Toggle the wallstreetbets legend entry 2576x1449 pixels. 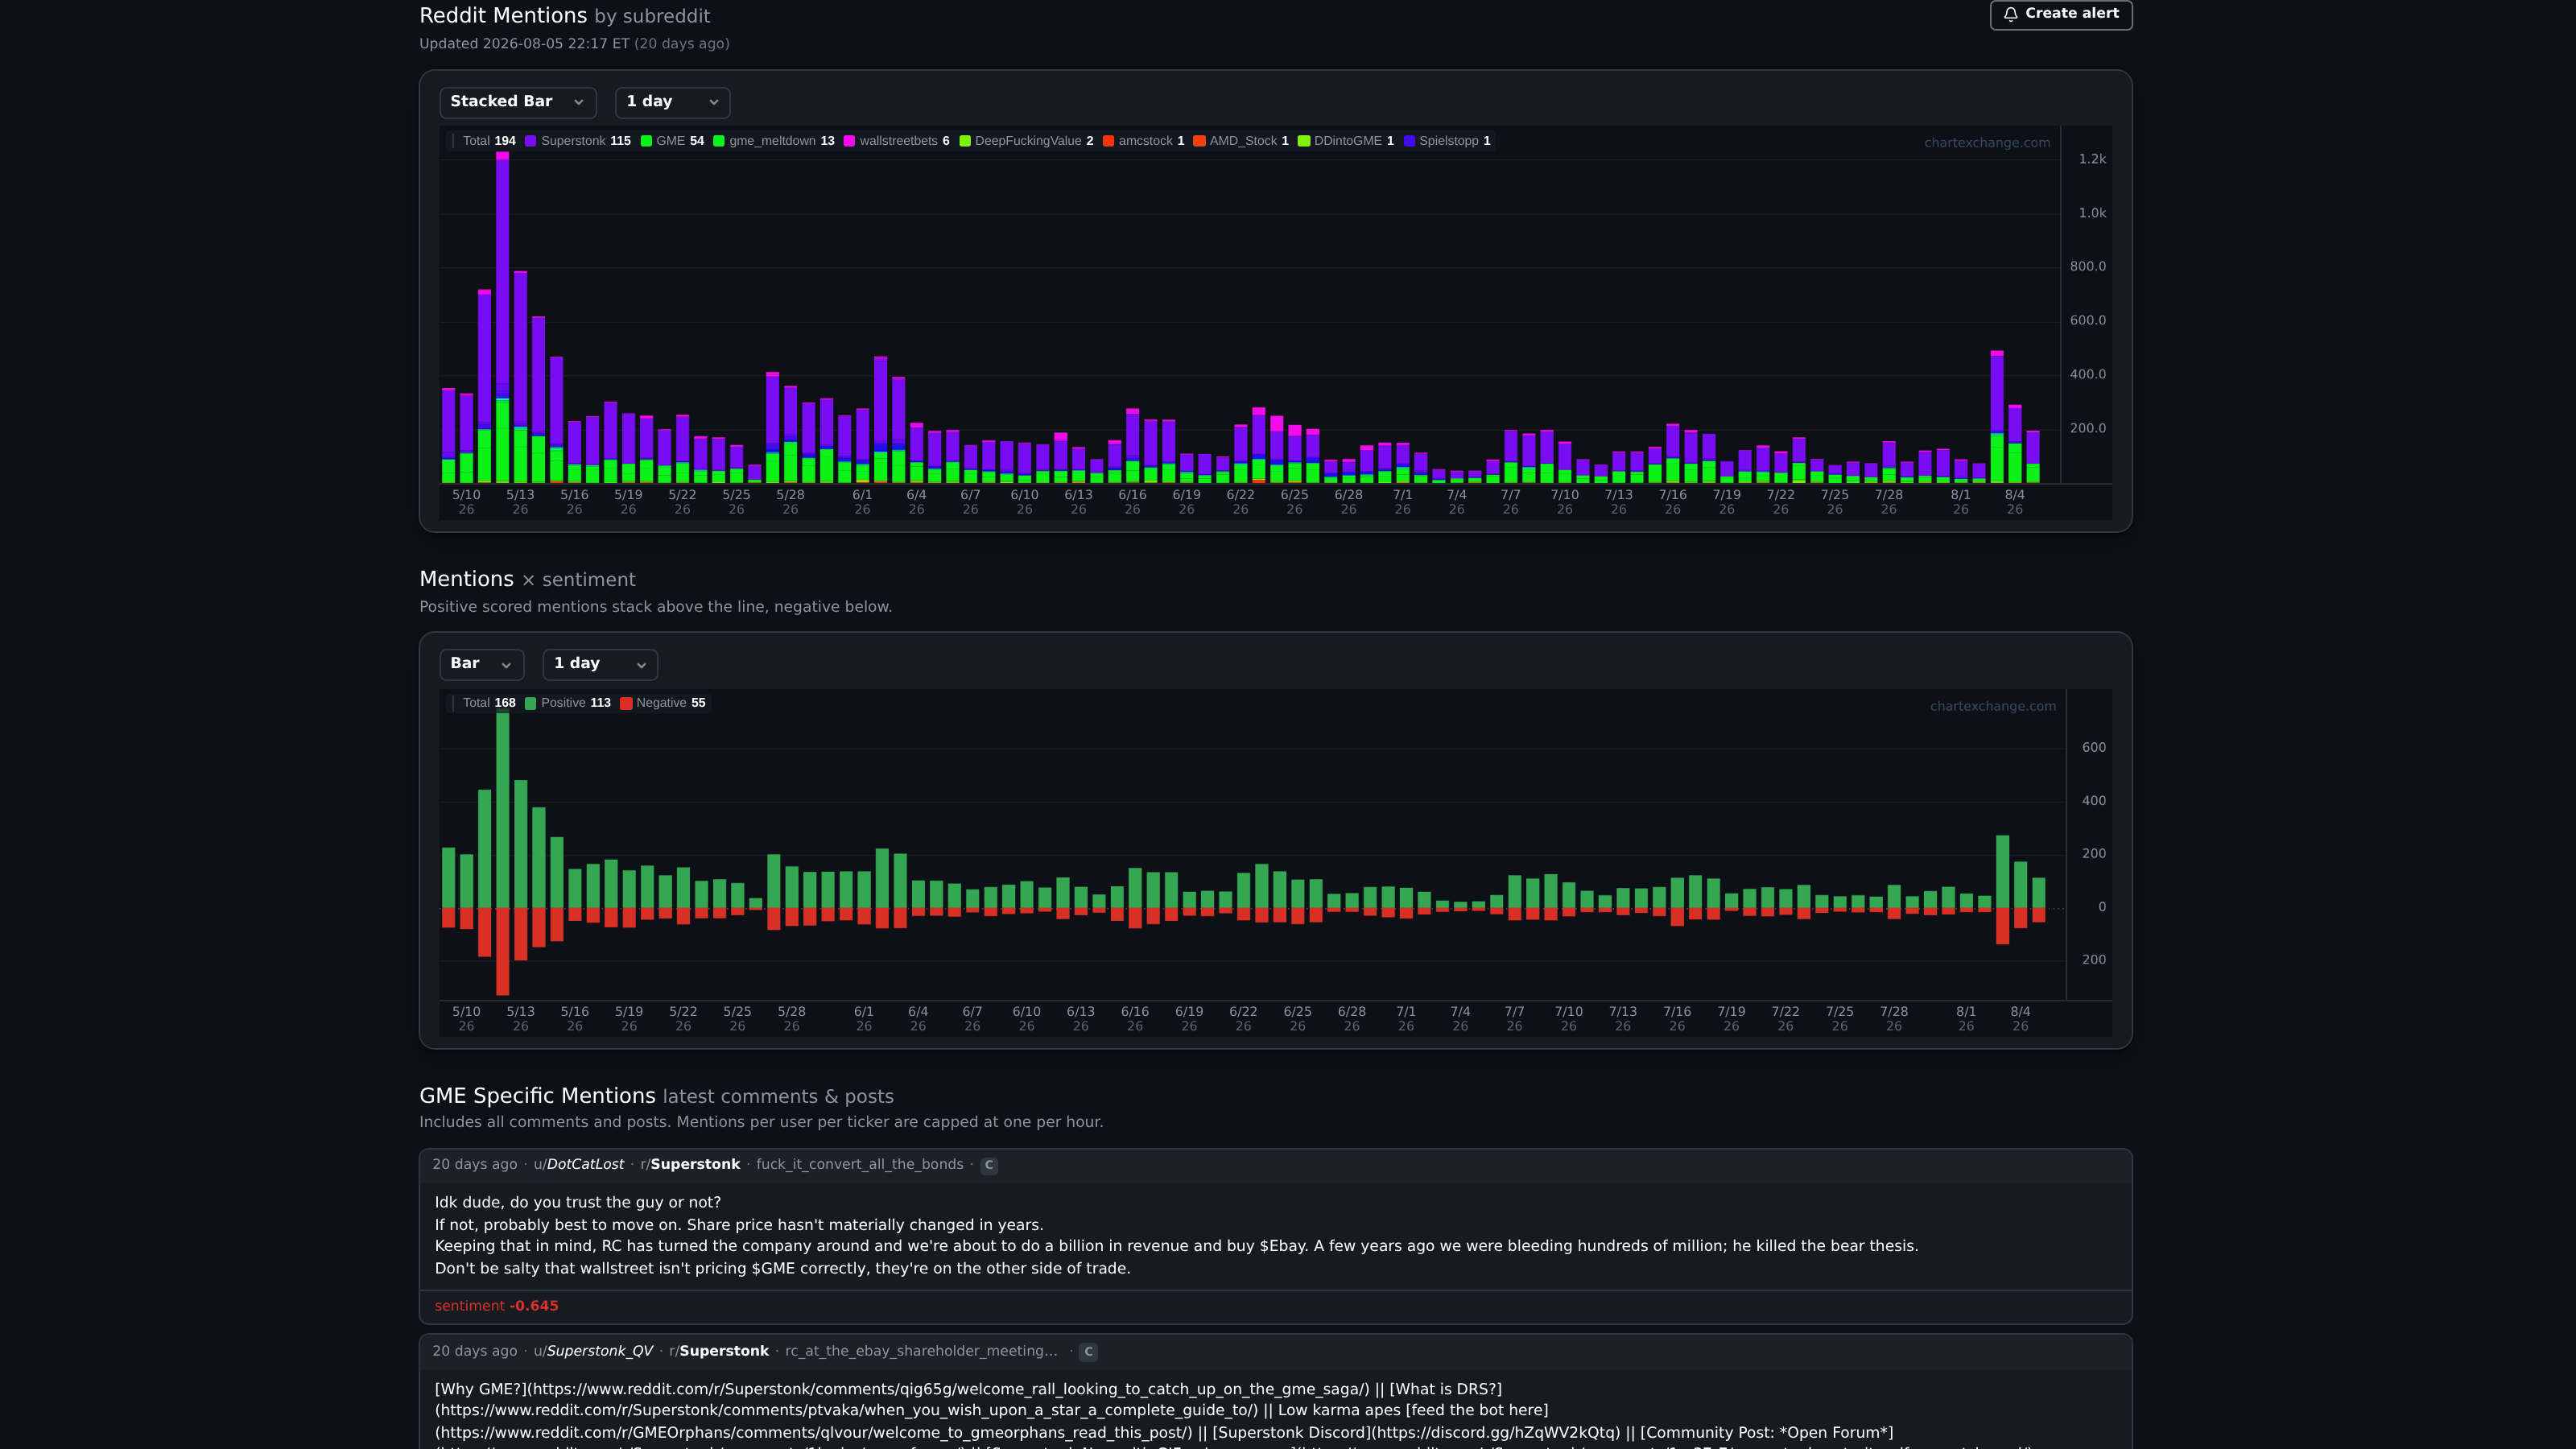tap(897, 141)
